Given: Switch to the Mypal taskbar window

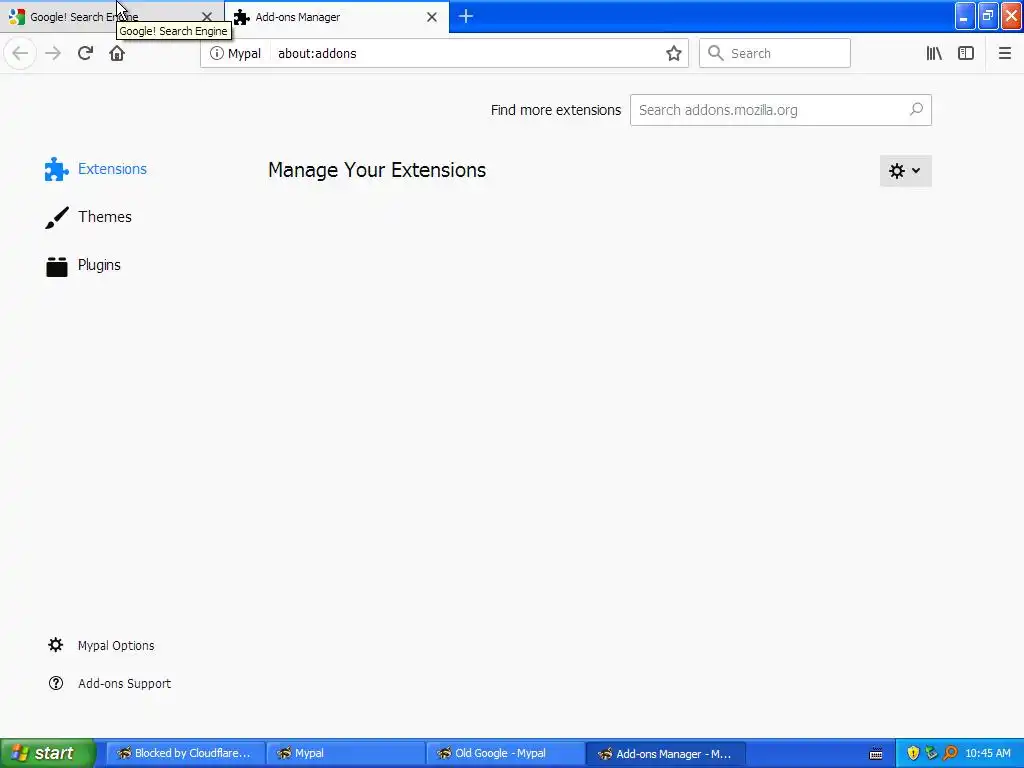Looking at the screenshot, I should tap(345, 754).
